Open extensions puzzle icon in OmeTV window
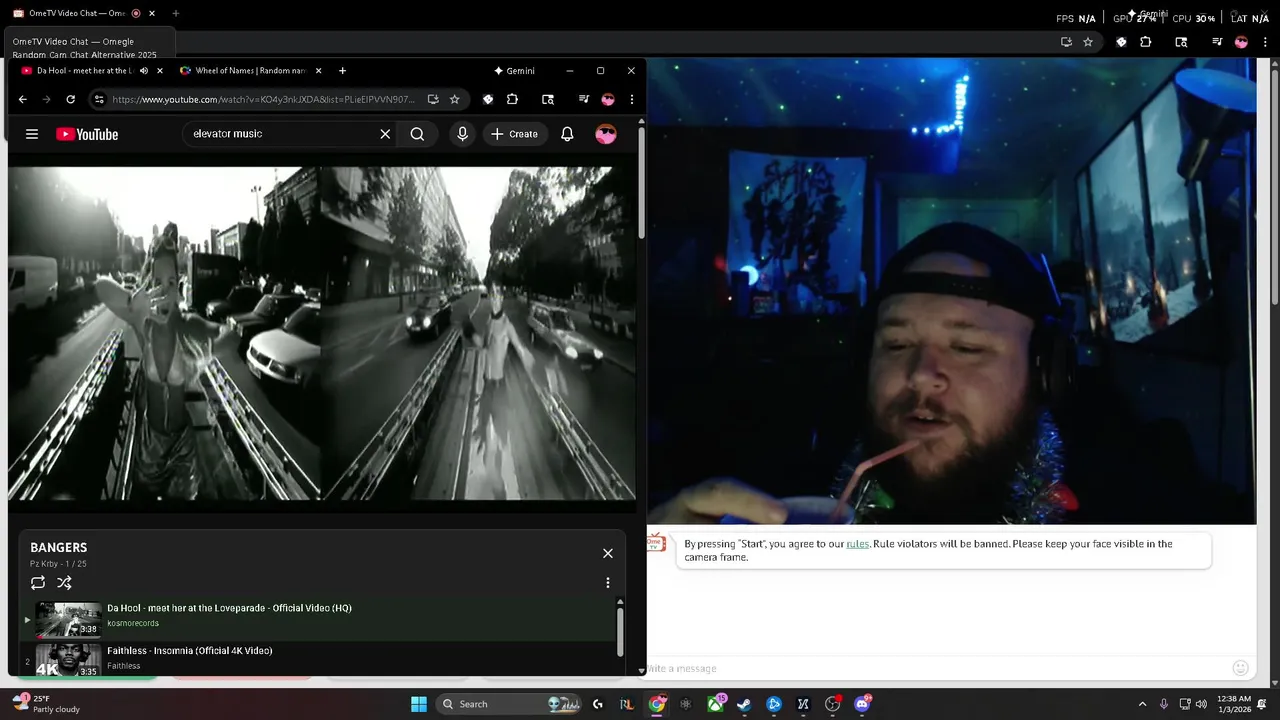 click(x=1146, y=42)
